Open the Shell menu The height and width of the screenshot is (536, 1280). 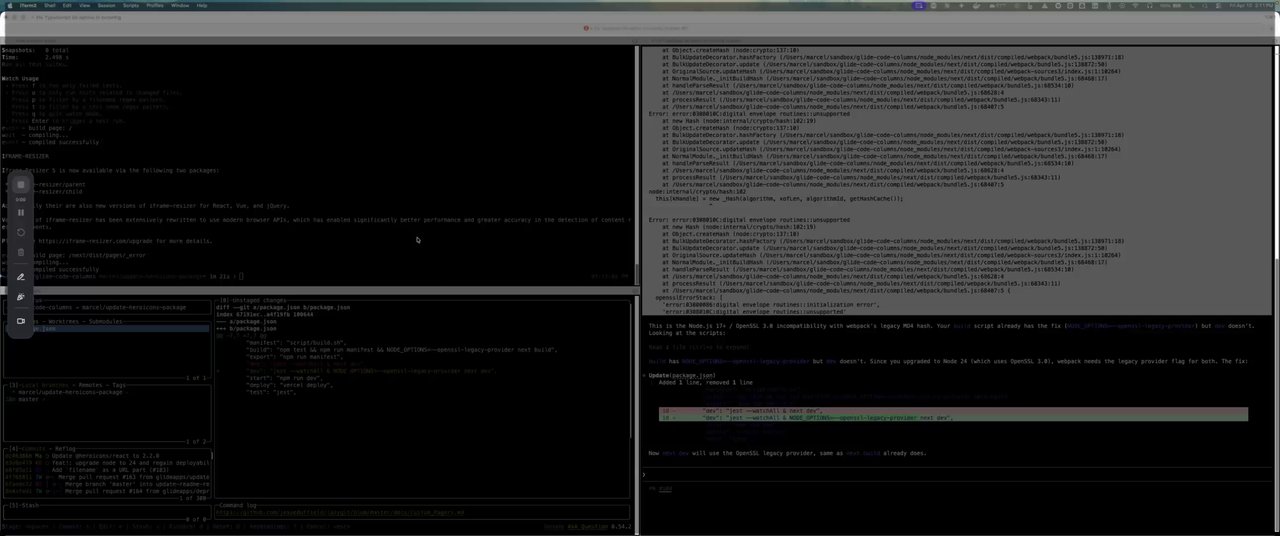(50, 5)
